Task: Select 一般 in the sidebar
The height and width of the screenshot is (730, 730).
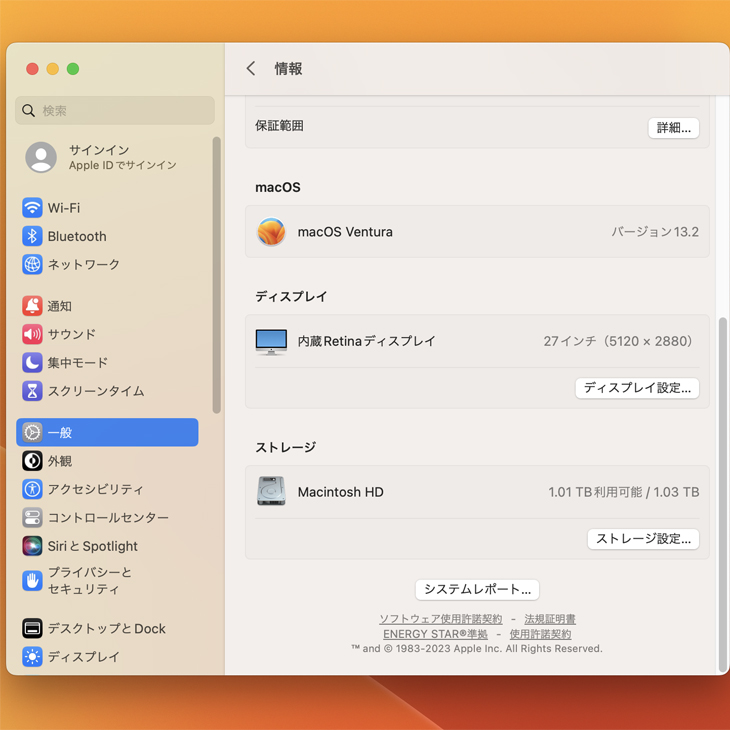Action: click(107, 432)
